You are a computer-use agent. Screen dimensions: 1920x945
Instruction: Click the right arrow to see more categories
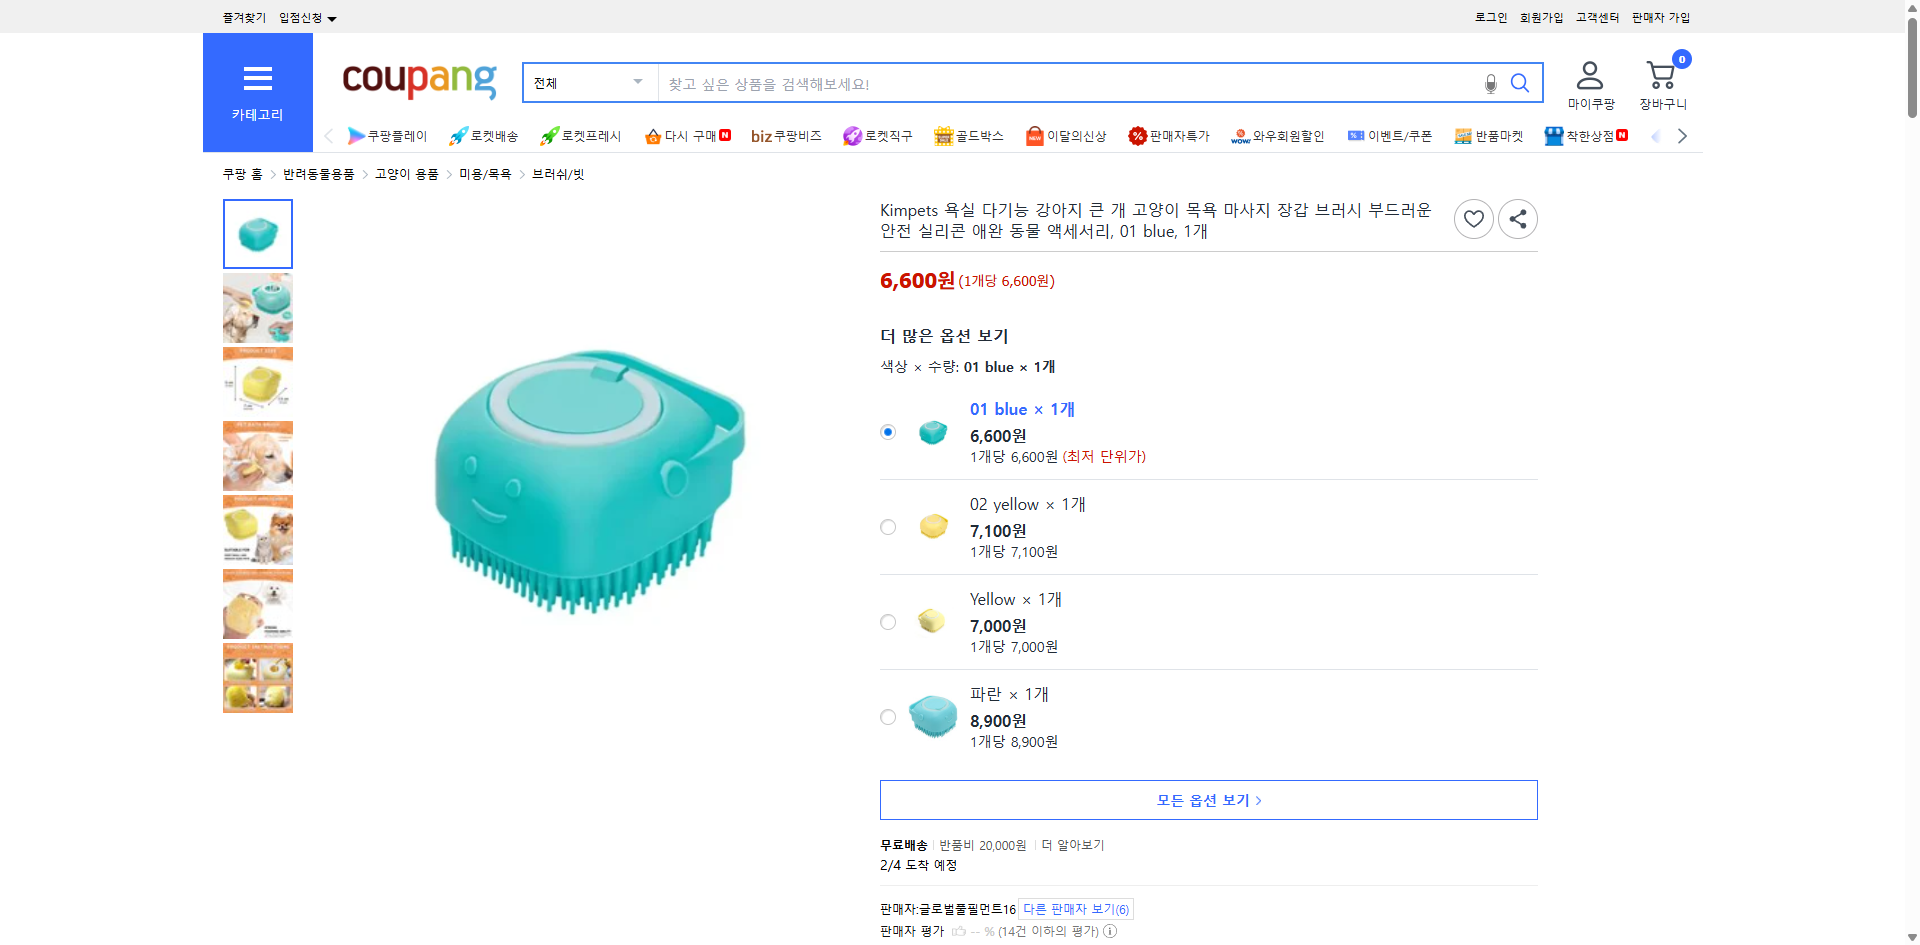(1682, 135)
